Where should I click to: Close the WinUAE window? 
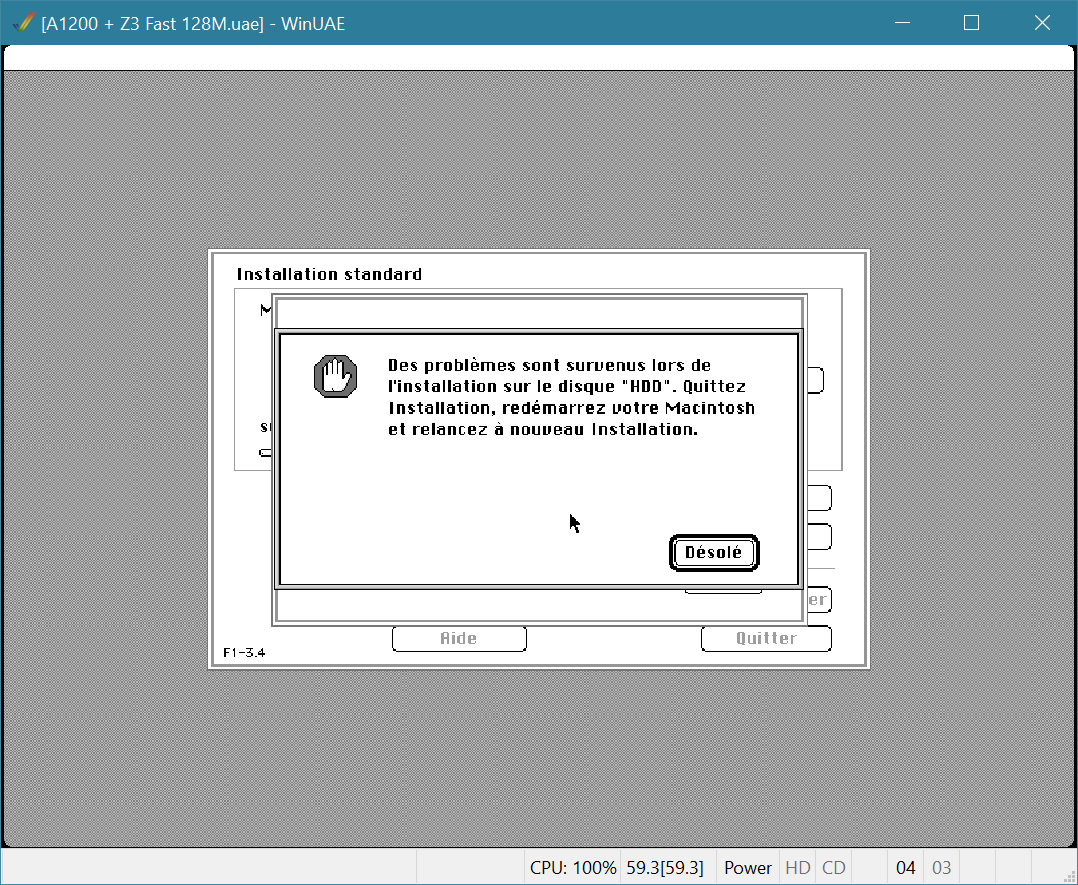[x=1042, y=23]
